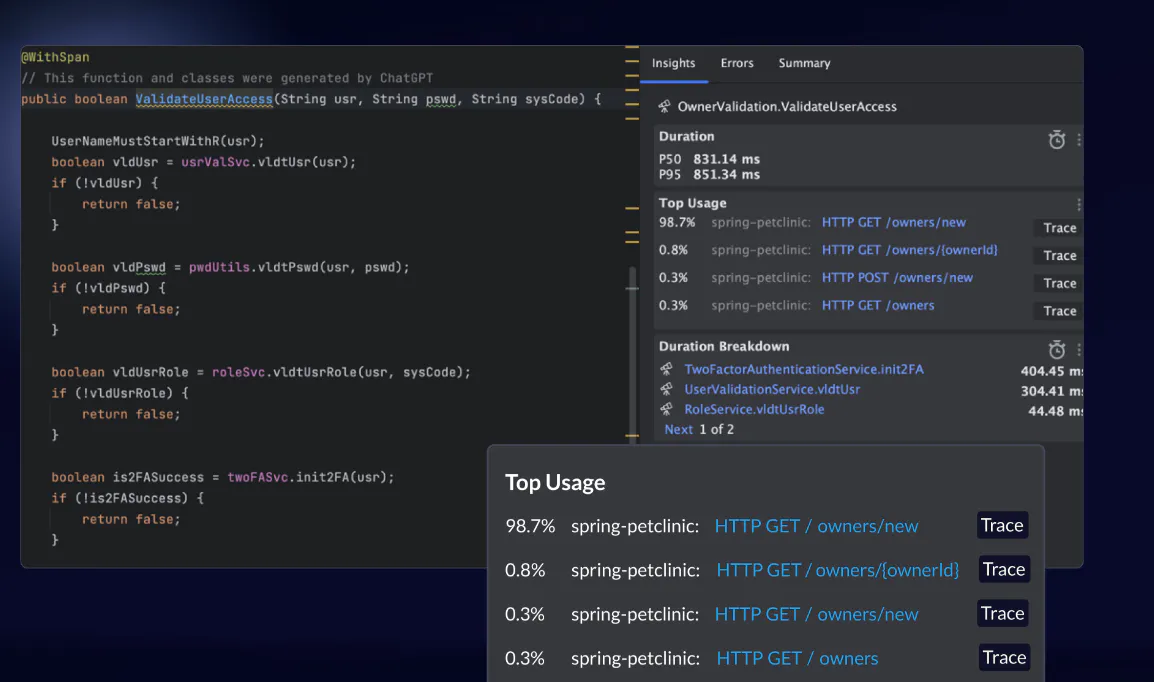This screenshot has width=1154, height=682.
Task: Click the '1 of 2' page indicator
Action: pyautogui.click(x=716, y=429)
